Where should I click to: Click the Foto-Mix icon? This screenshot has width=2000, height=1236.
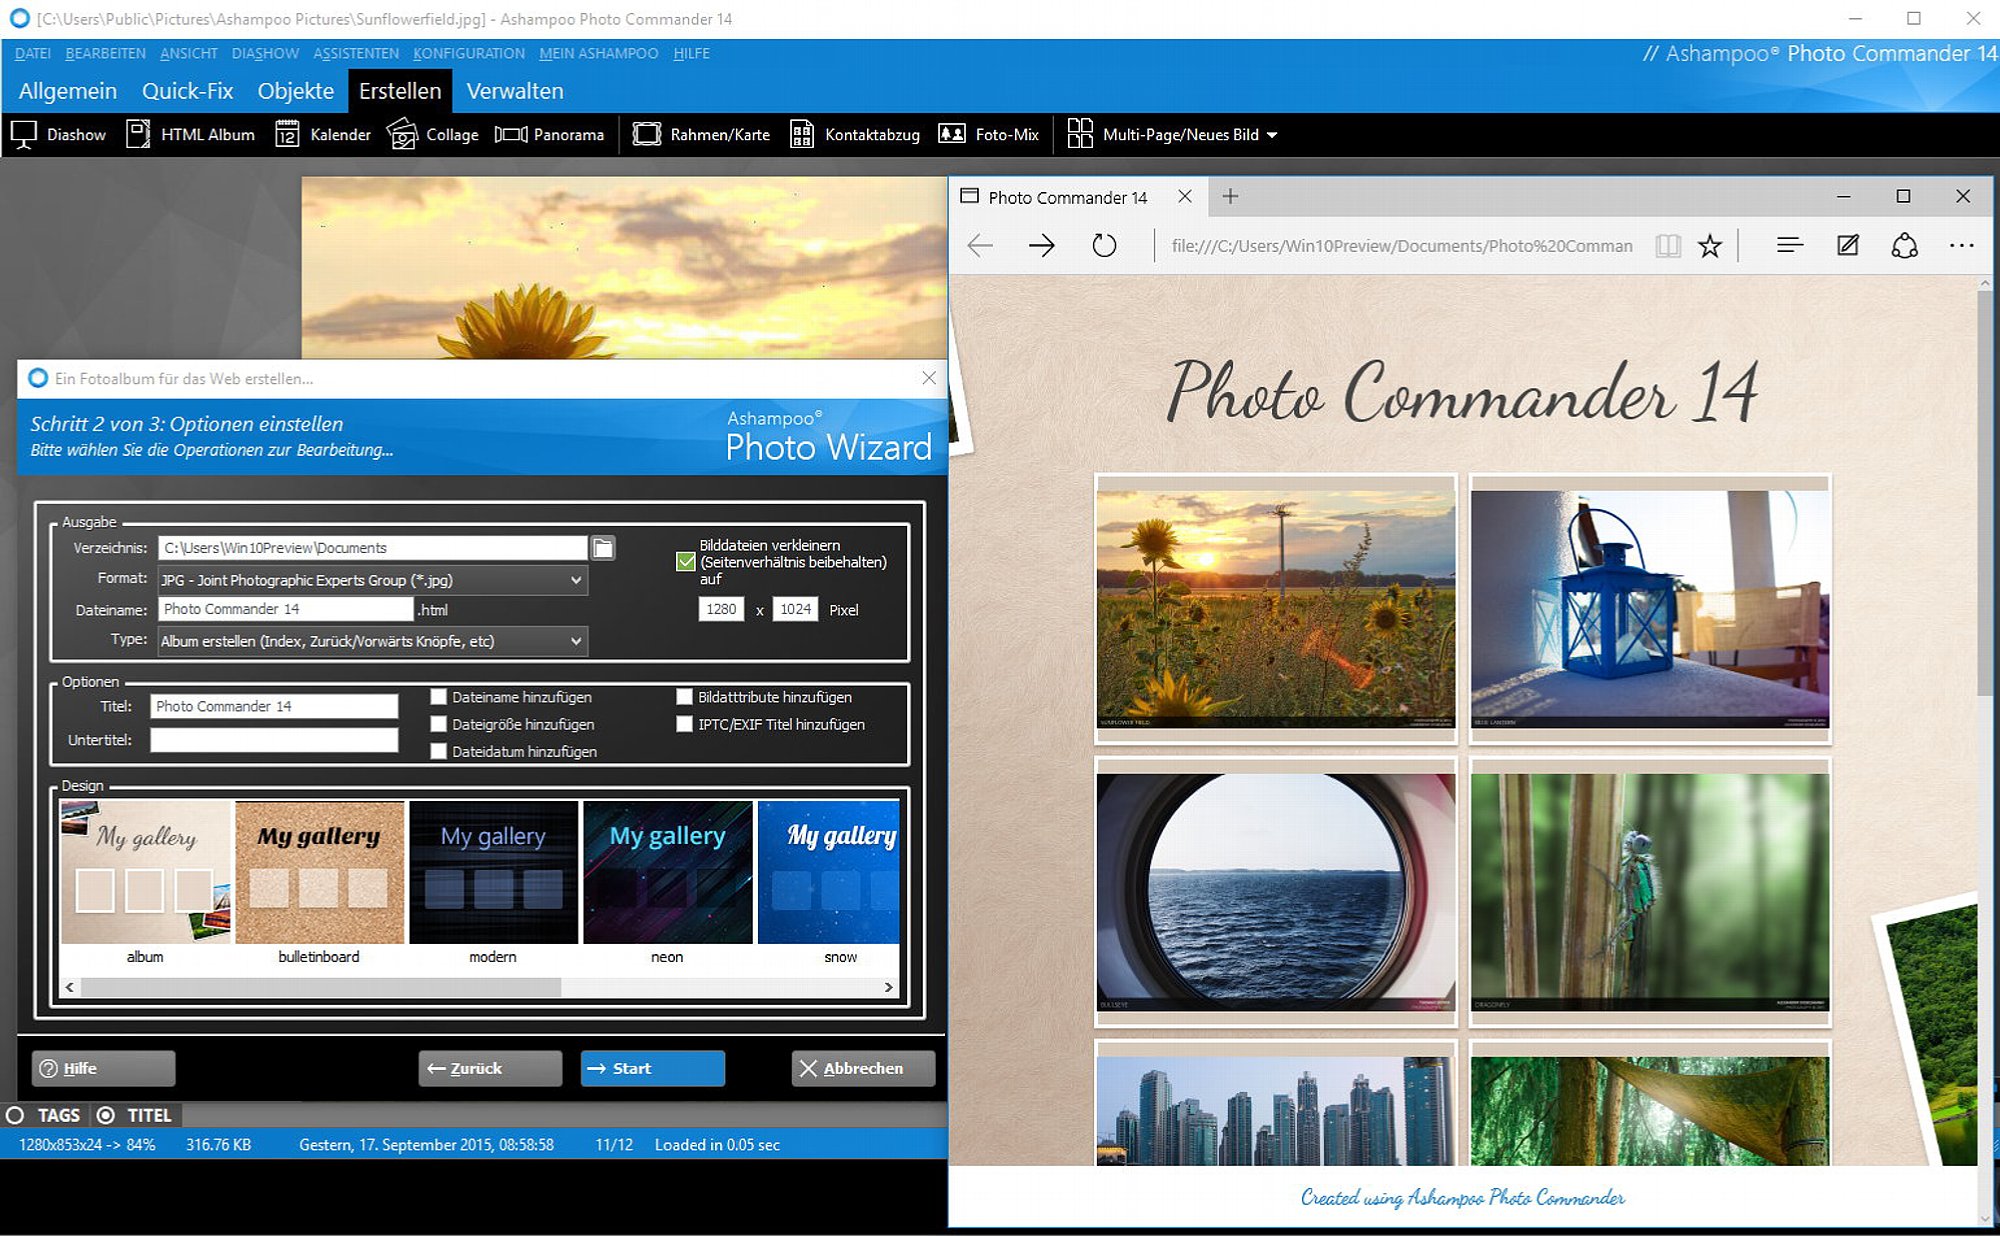point(951,134)
